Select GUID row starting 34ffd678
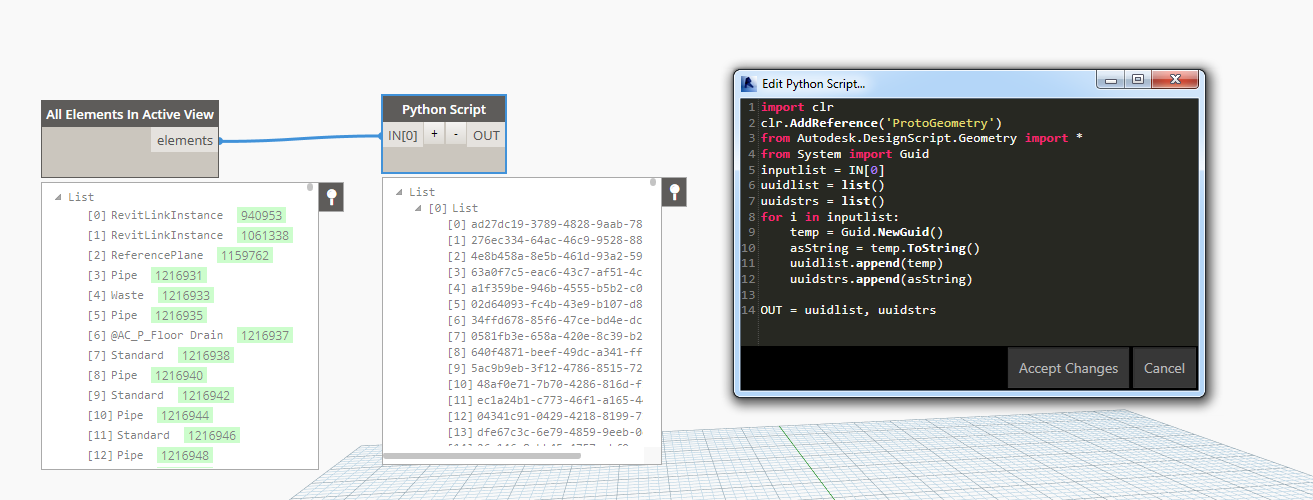Viewport: 1313px width, 500px height. pyautogui.click(x=545, y=320)
